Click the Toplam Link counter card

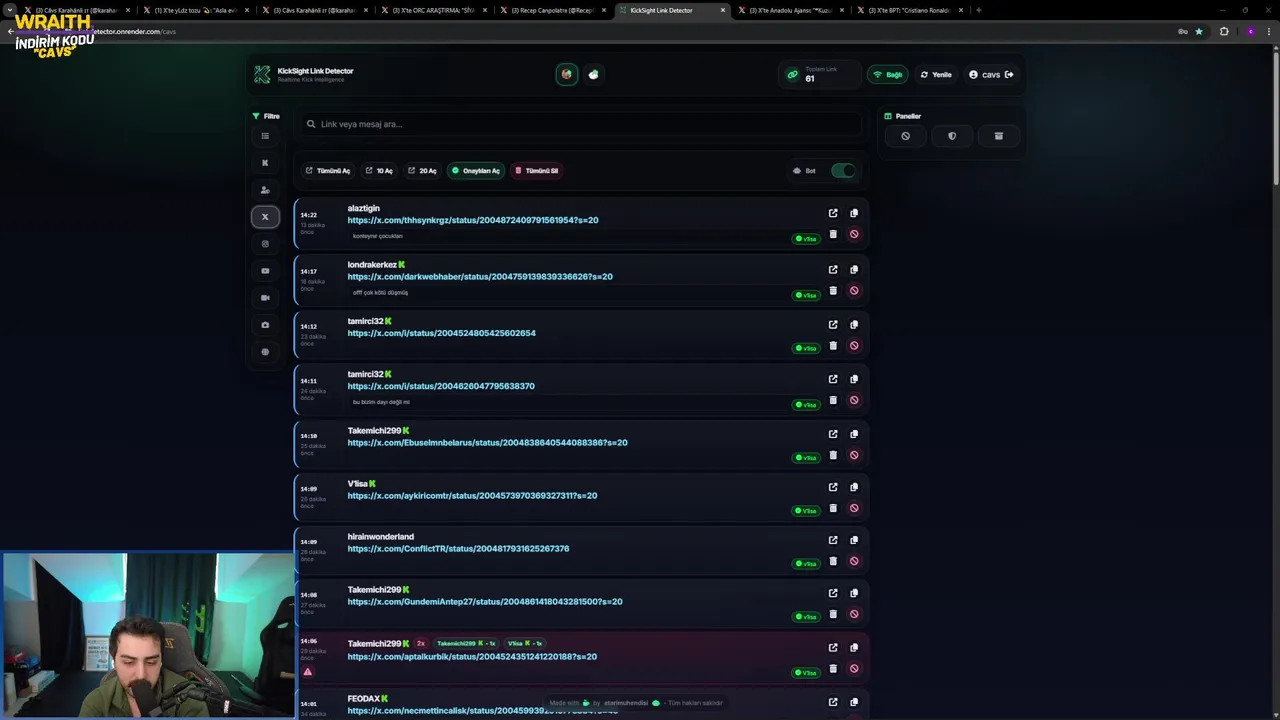pos(818,75)
